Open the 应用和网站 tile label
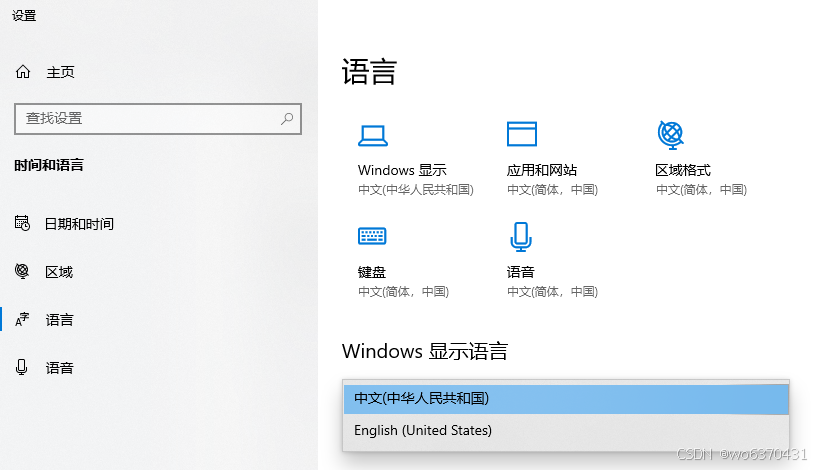This screenshot has height=470, width=831. [542, 170]
